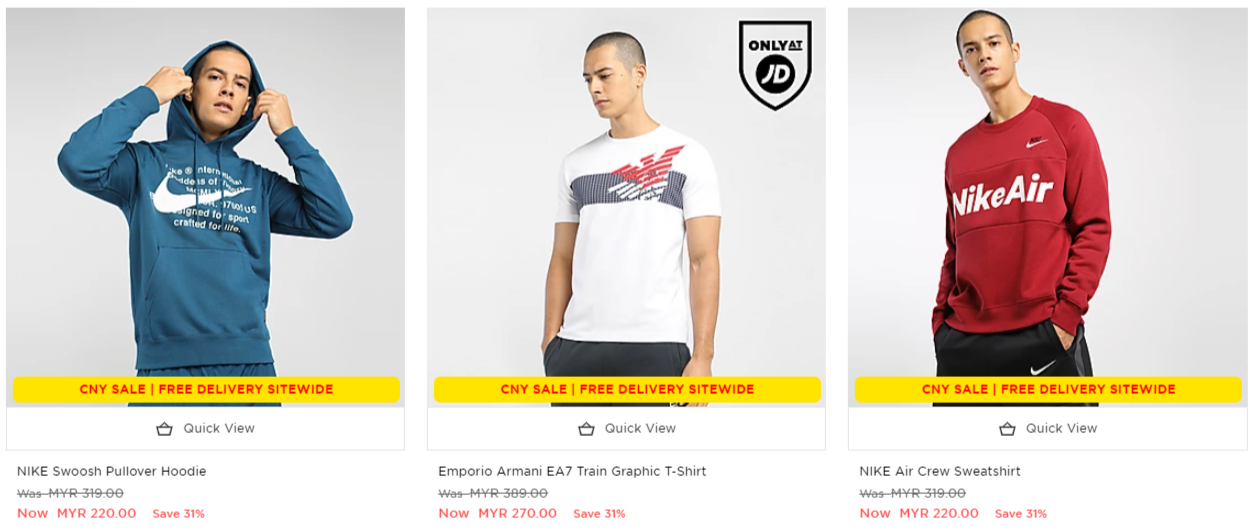Click the basket icon under the EA7 T-Shirt
The height and width of the screenshot is (532, 1256).
587,429
